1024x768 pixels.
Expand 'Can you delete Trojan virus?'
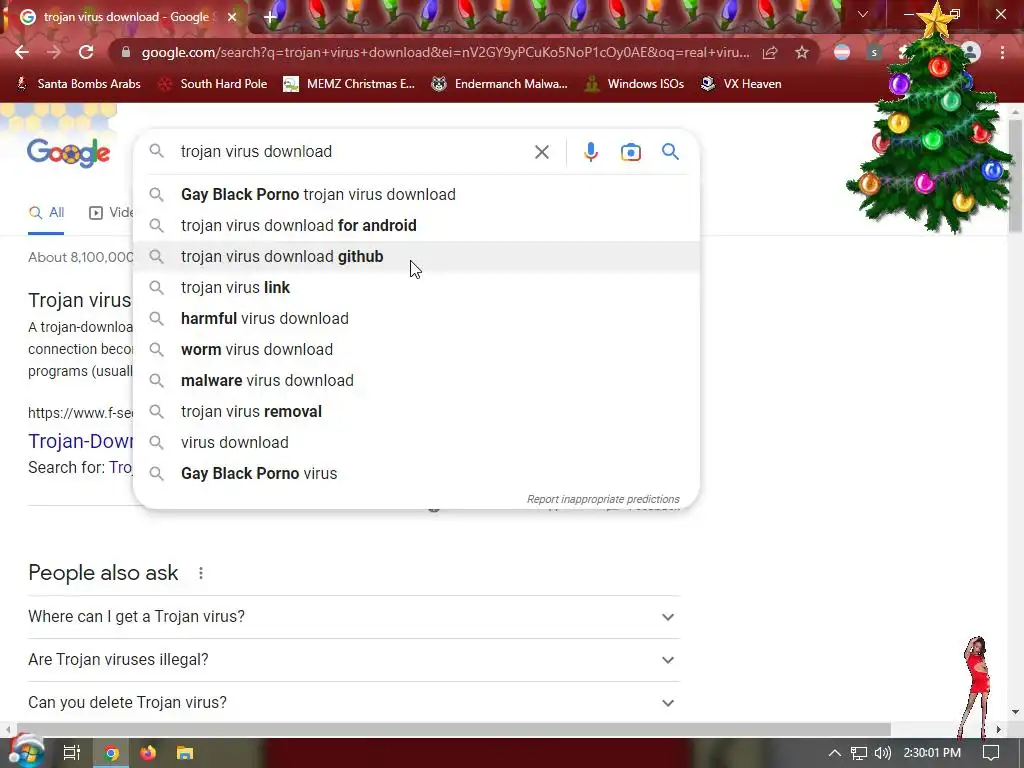pos(354,703)
